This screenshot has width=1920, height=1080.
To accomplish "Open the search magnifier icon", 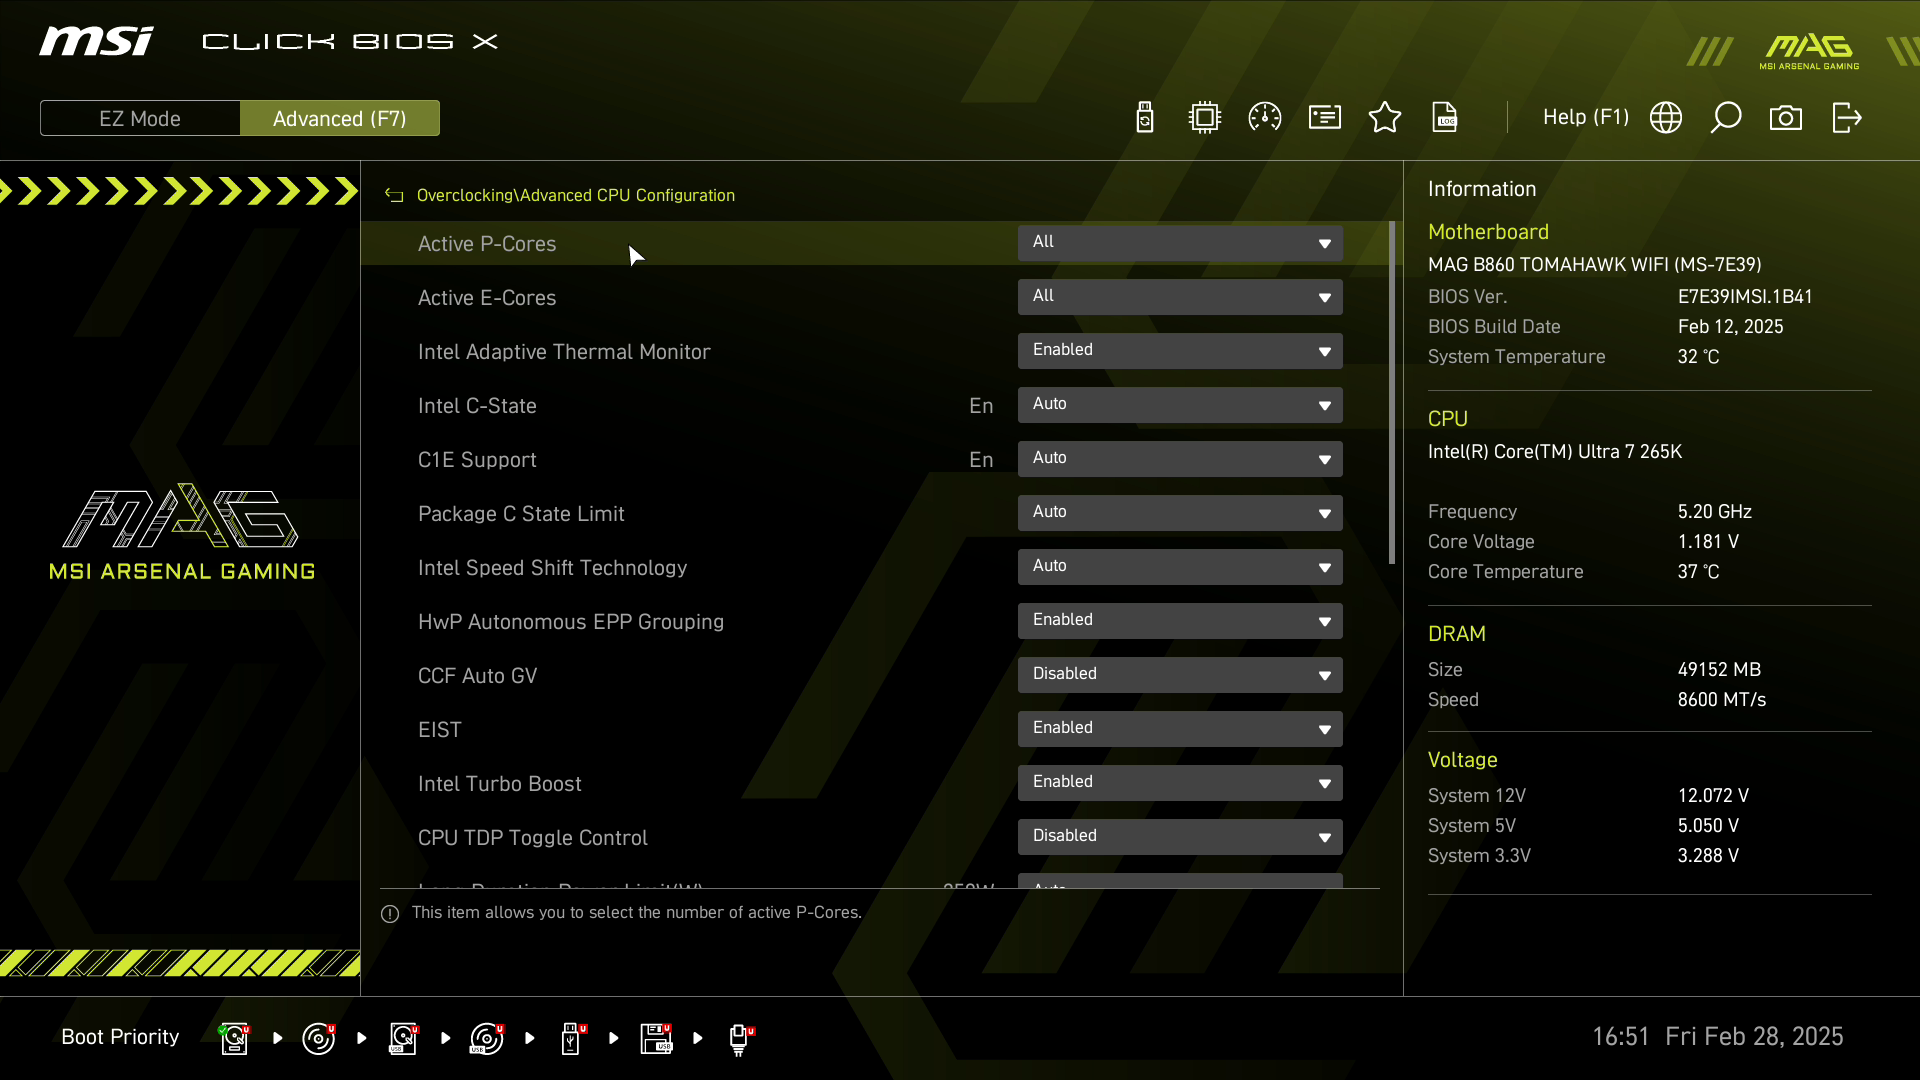I will [1726, 118].
